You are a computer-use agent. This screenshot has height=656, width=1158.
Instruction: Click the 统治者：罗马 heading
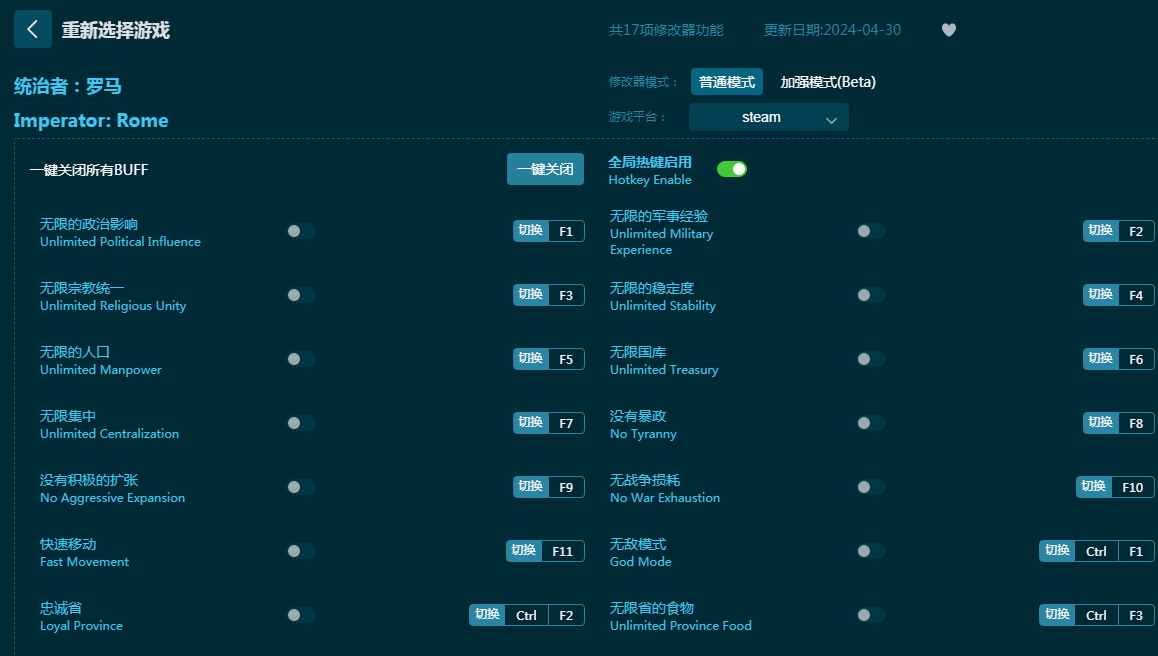pos(68,86)
